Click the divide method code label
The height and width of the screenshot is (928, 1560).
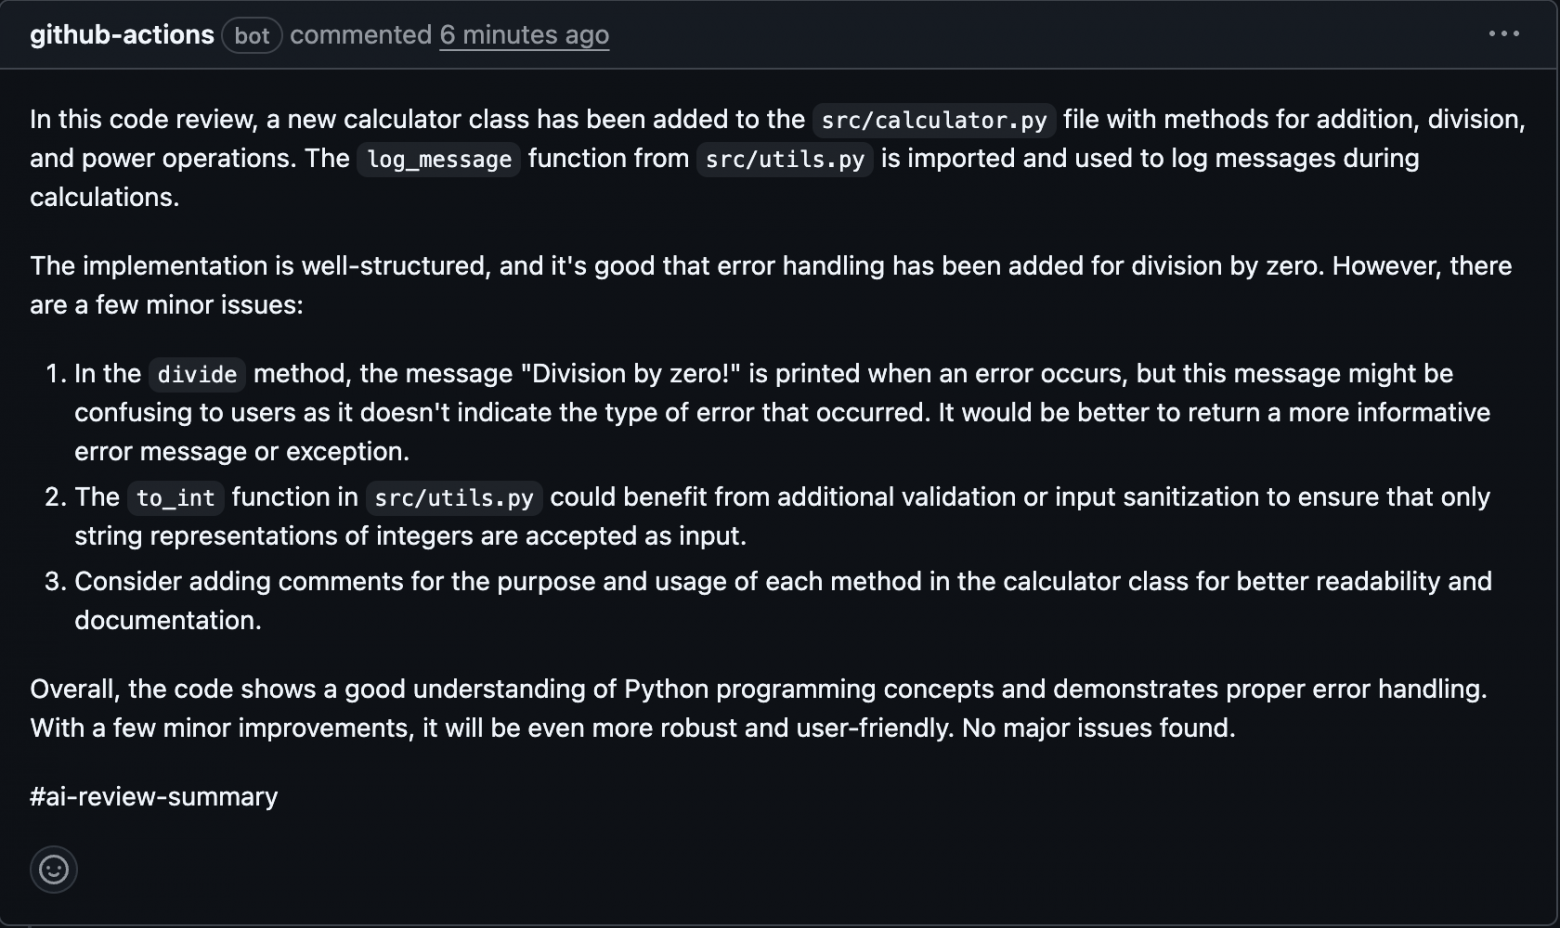197,374
